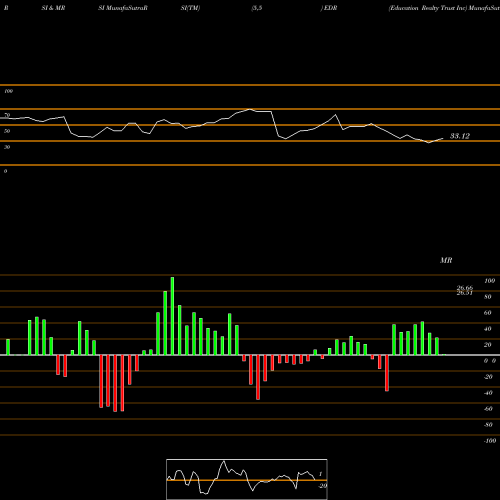Click the 50 level label on RSI axis
This screenshot has height=500, width=500.
click(7, 131)
